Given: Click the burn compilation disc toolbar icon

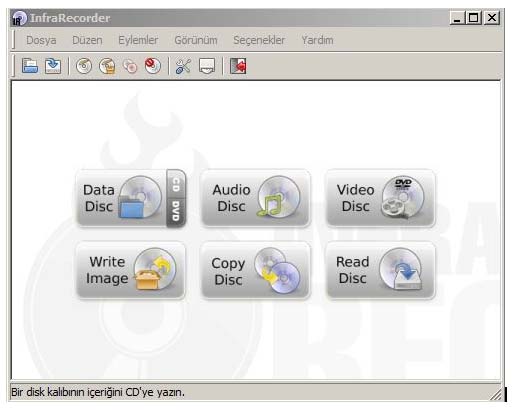Looking at the screenshot, I should click(84, 66).
